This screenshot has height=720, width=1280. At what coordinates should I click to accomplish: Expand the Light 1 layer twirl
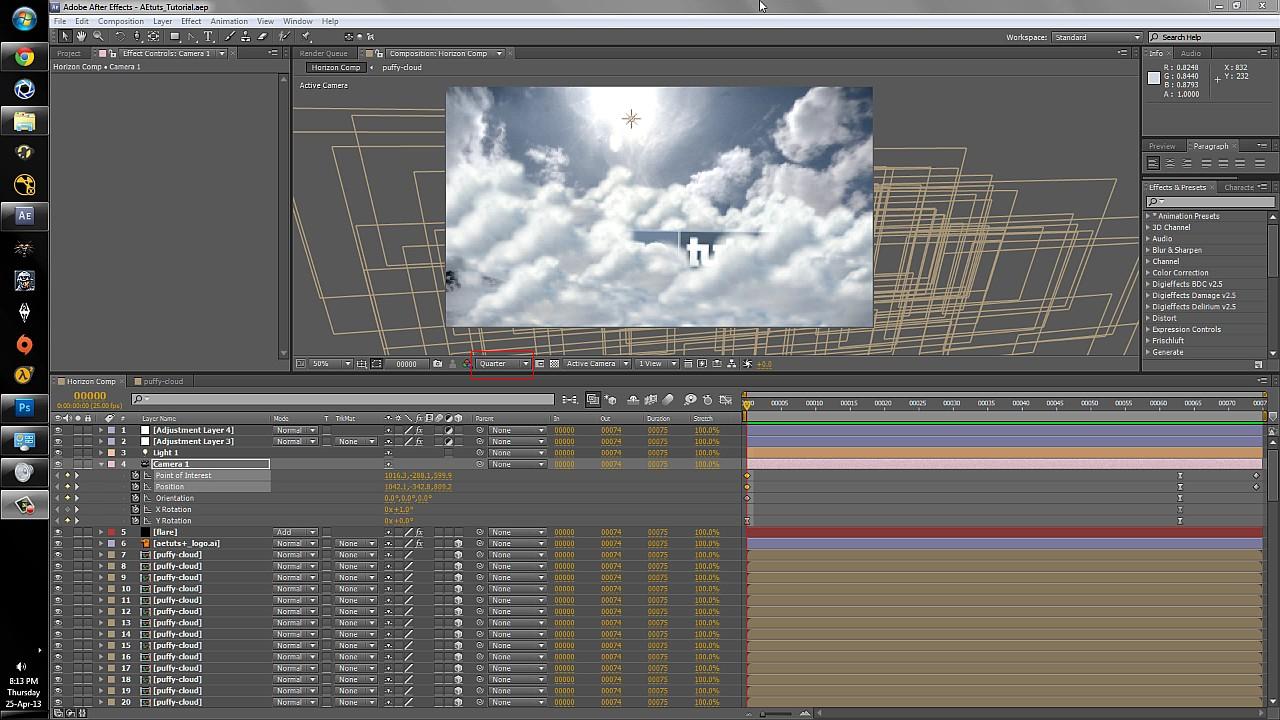point(101,453)
